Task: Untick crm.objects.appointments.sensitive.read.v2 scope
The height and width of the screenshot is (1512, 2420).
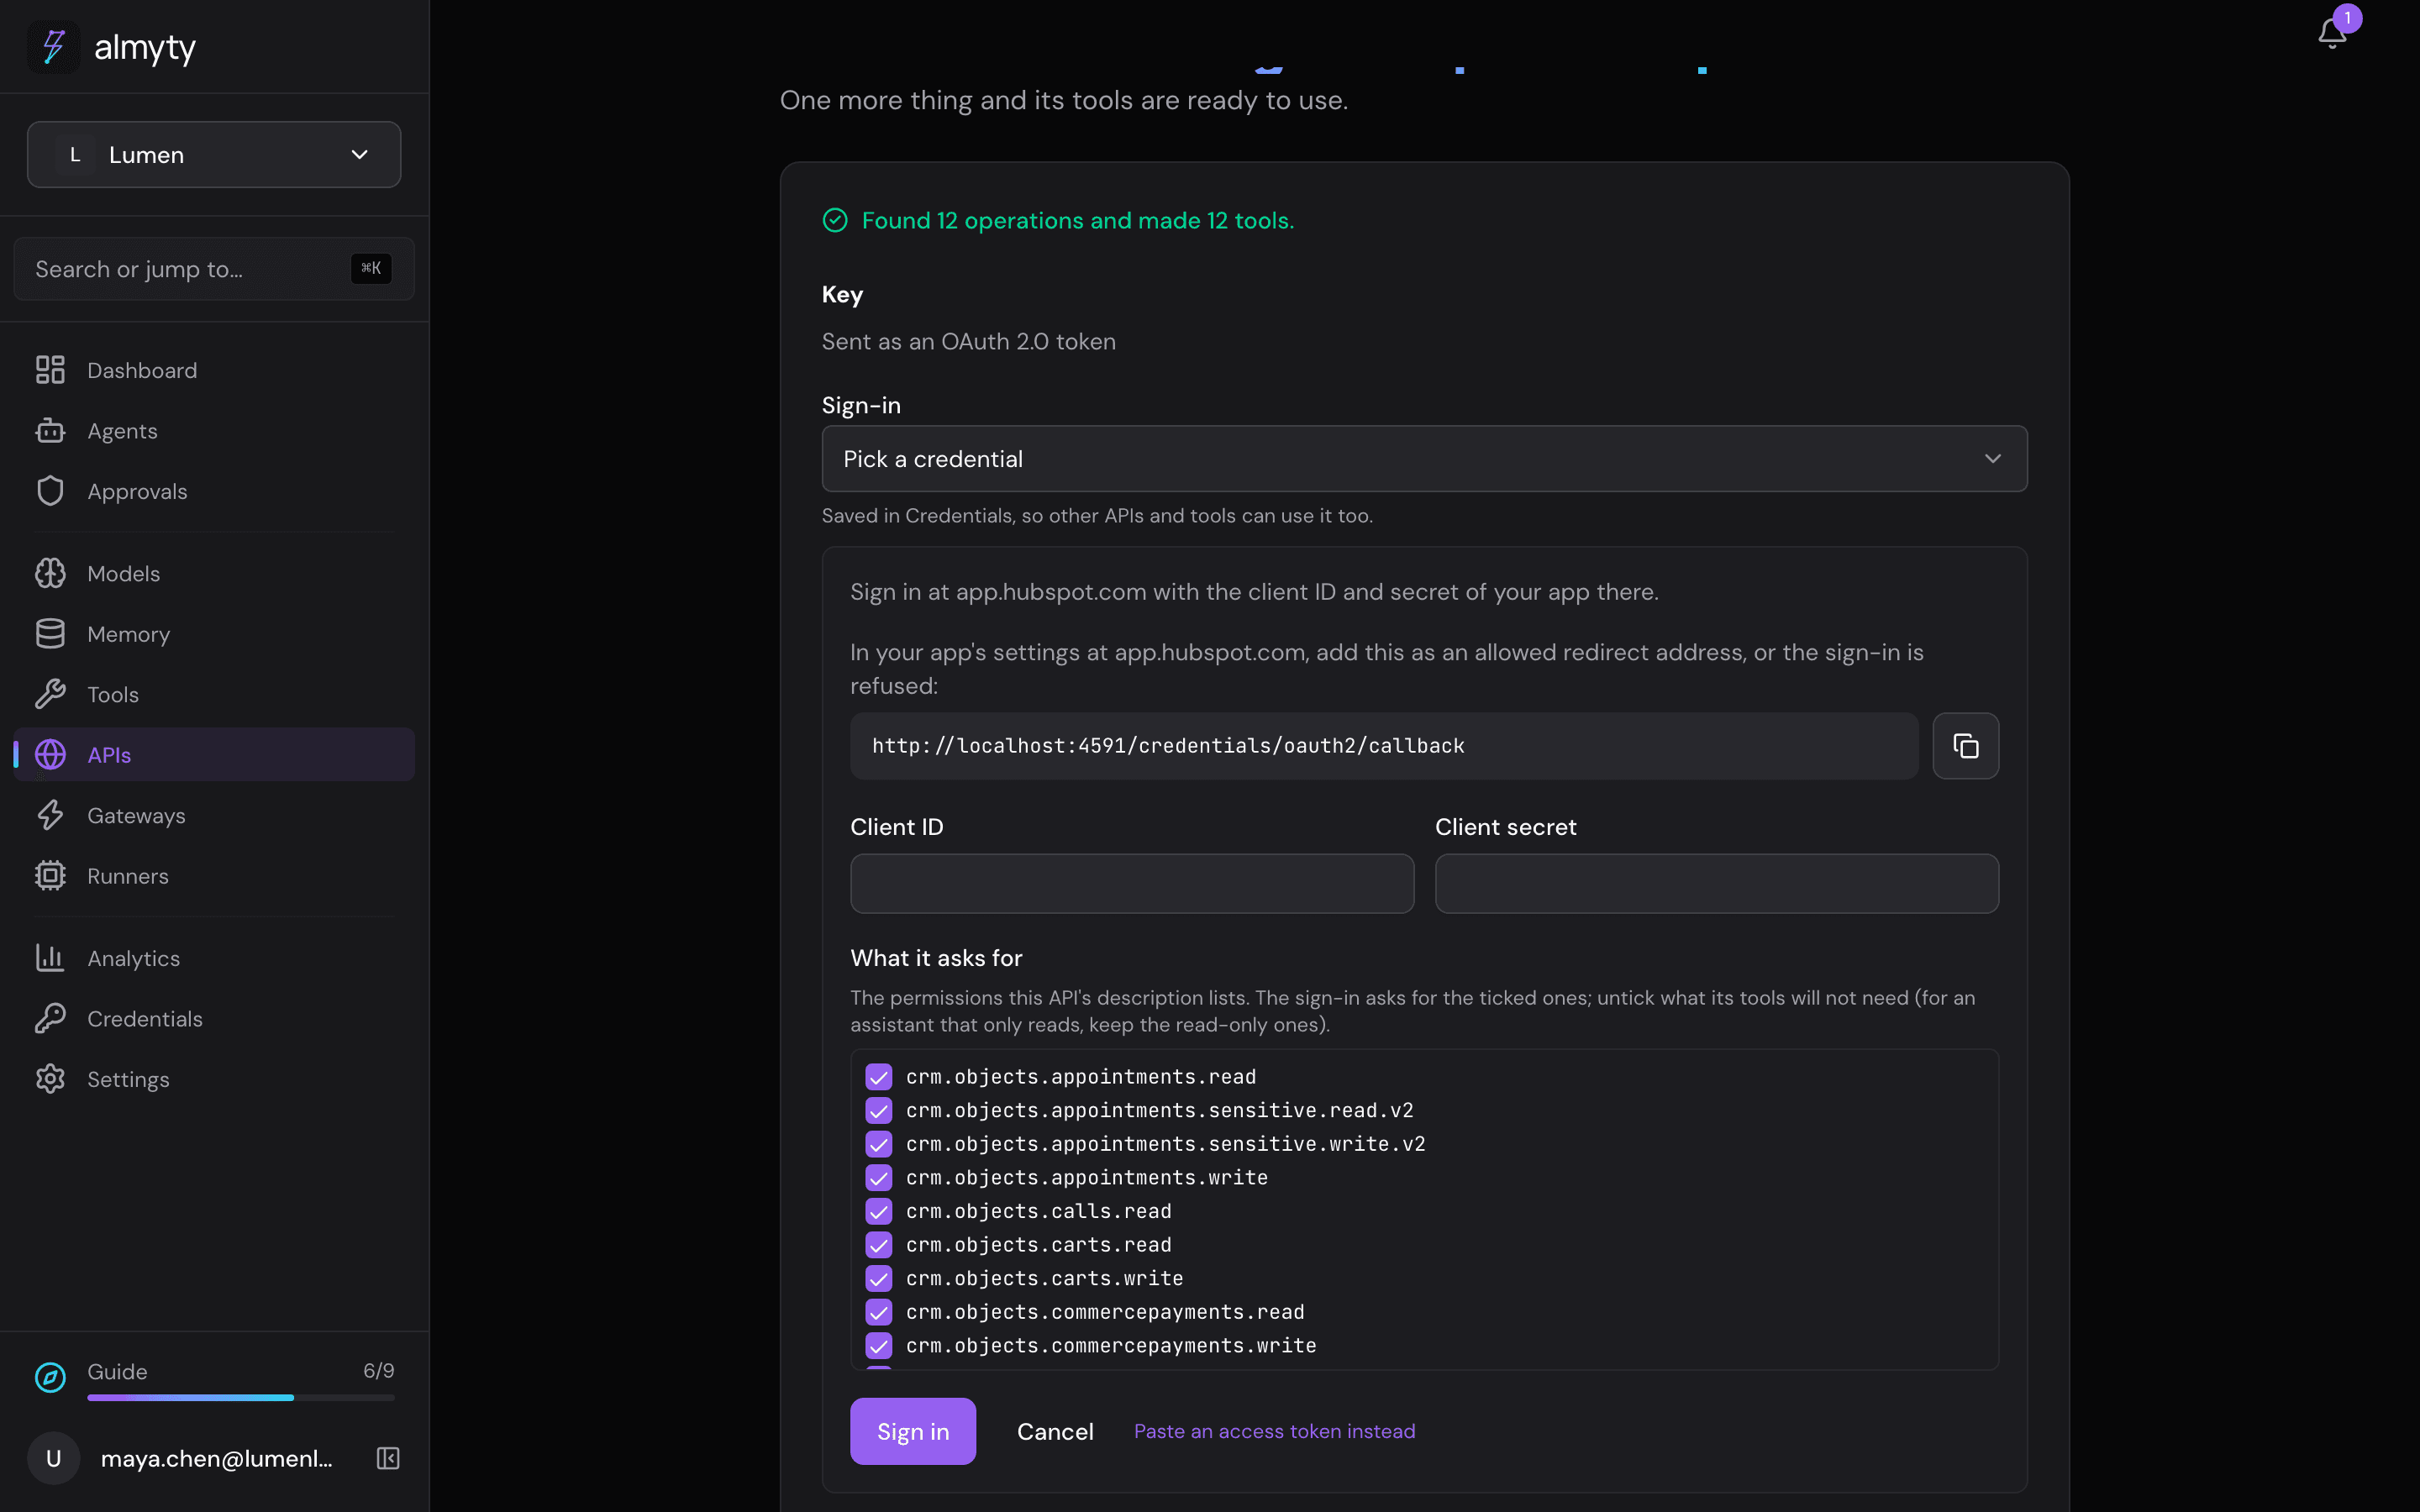Action: coord(878,1110)
